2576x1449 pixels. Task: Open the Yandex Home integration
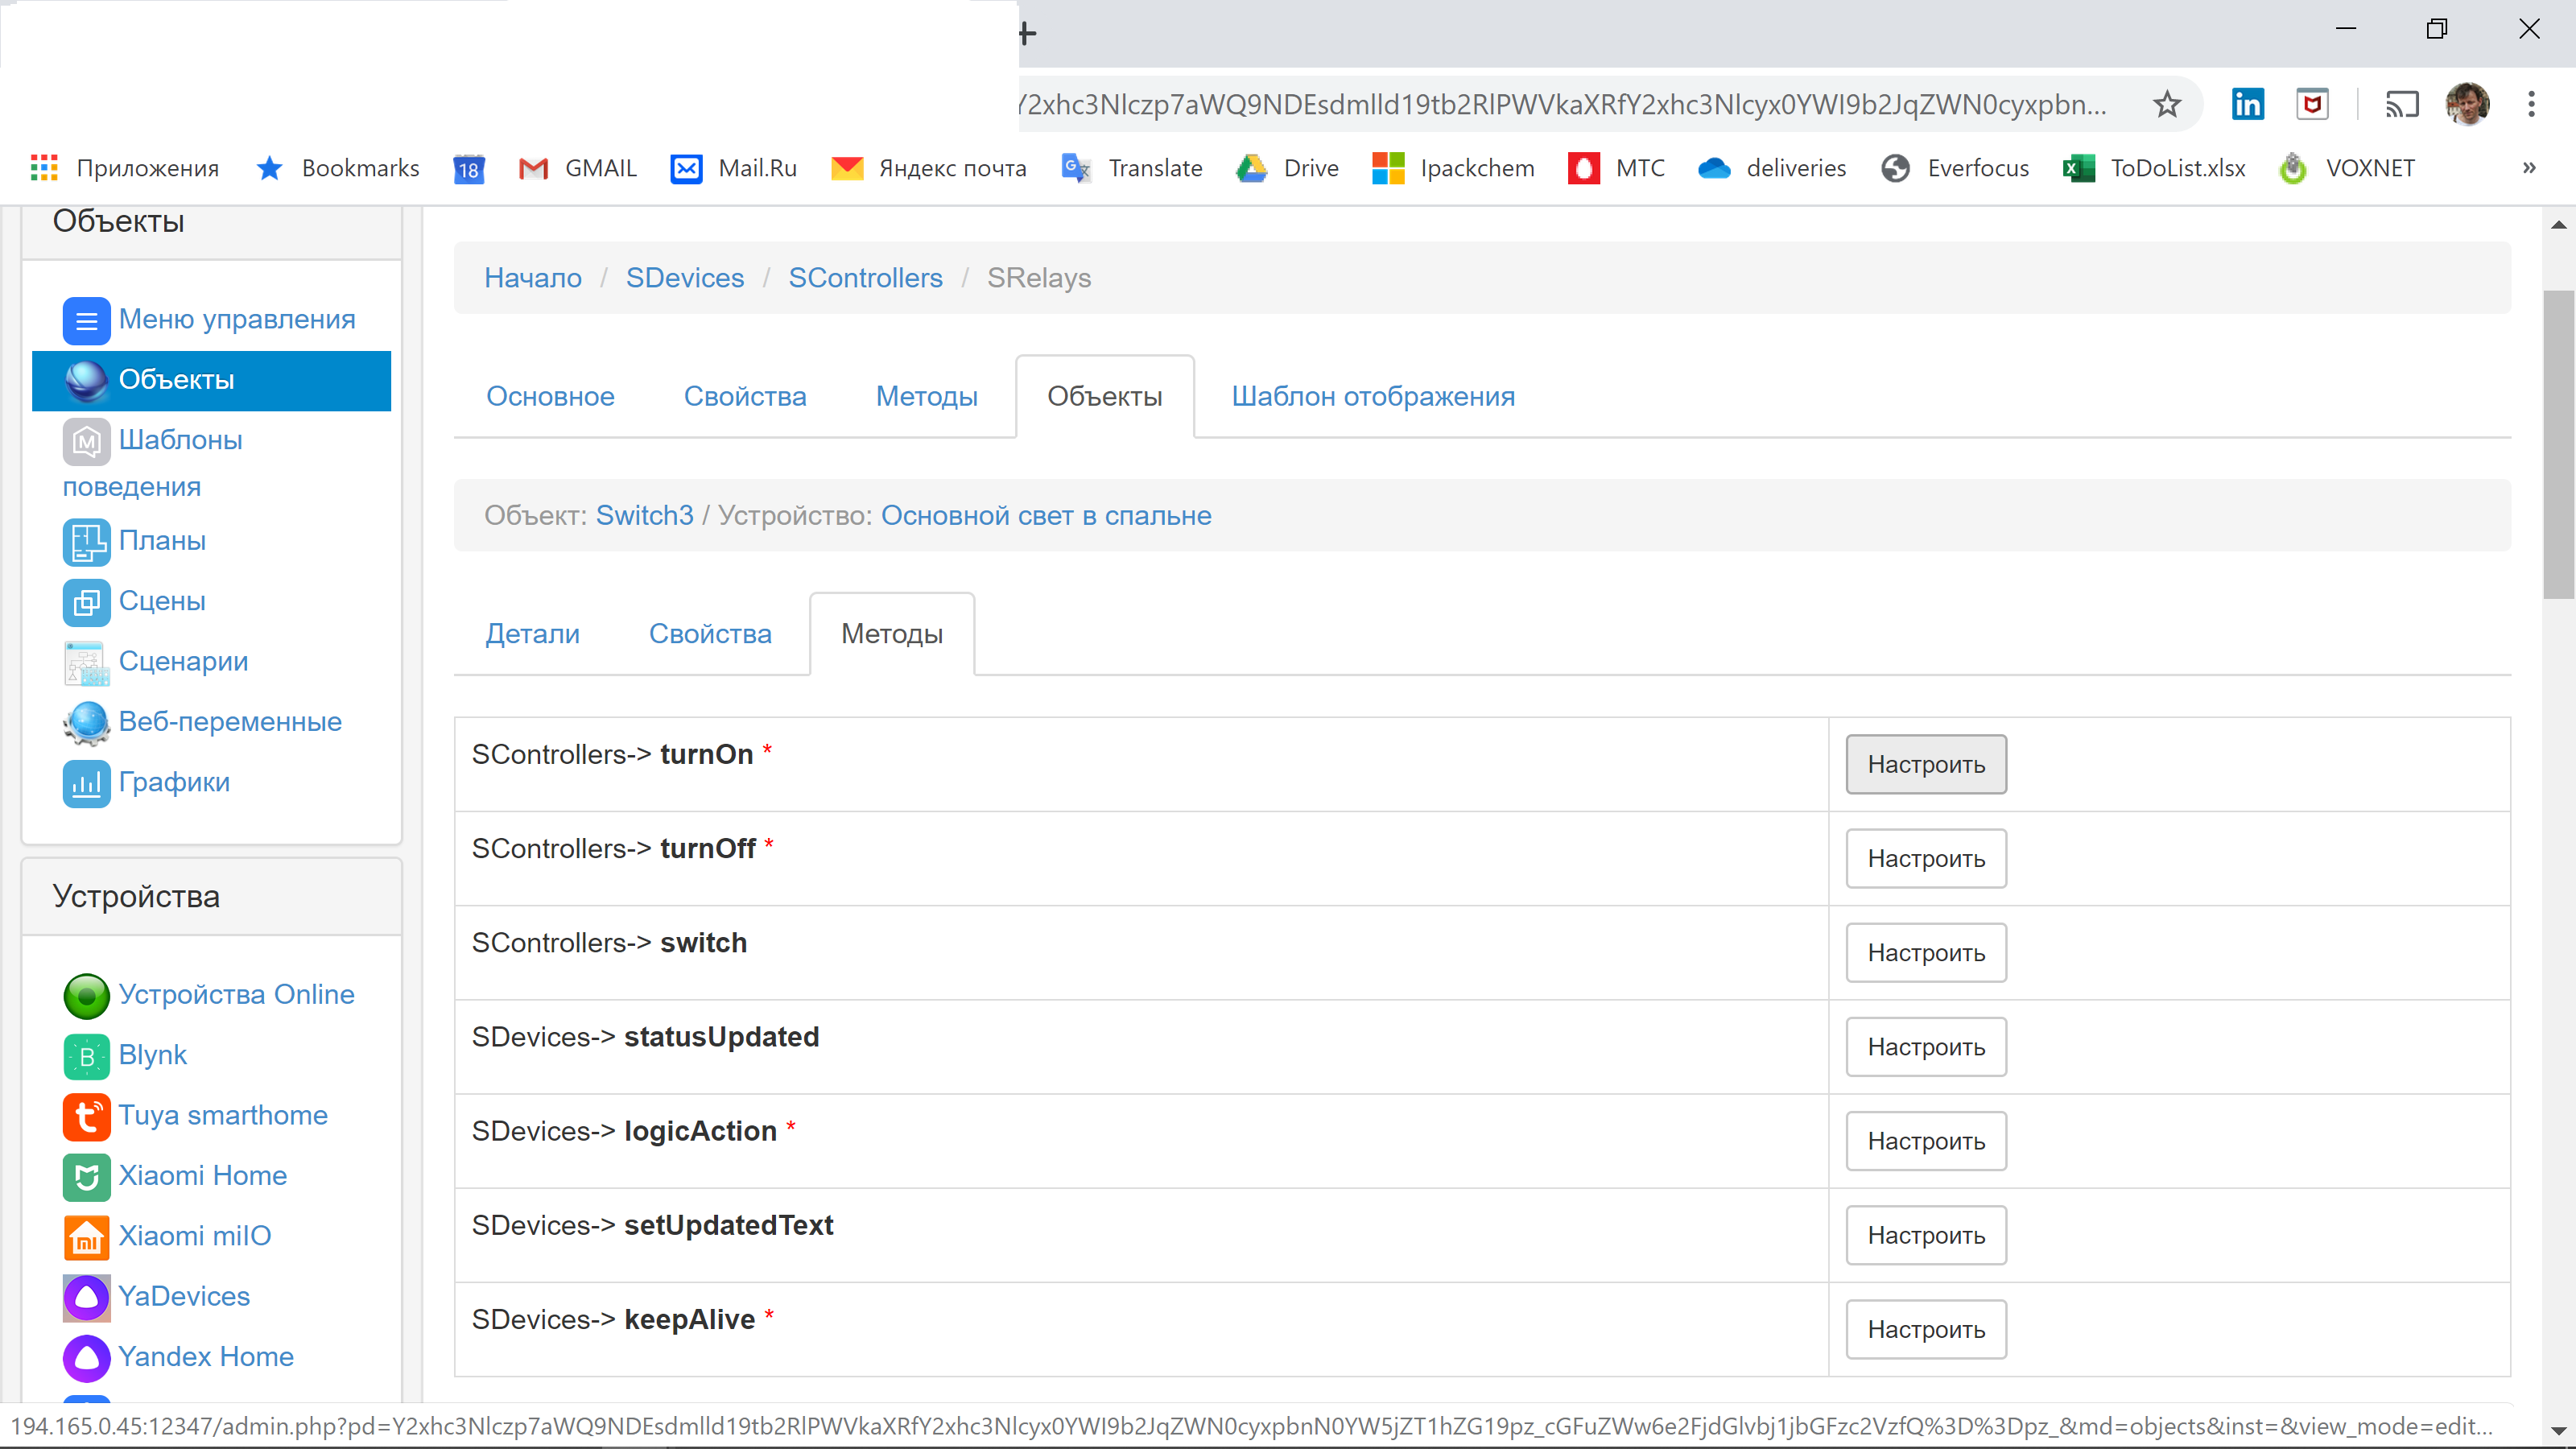coord(206,1356)
